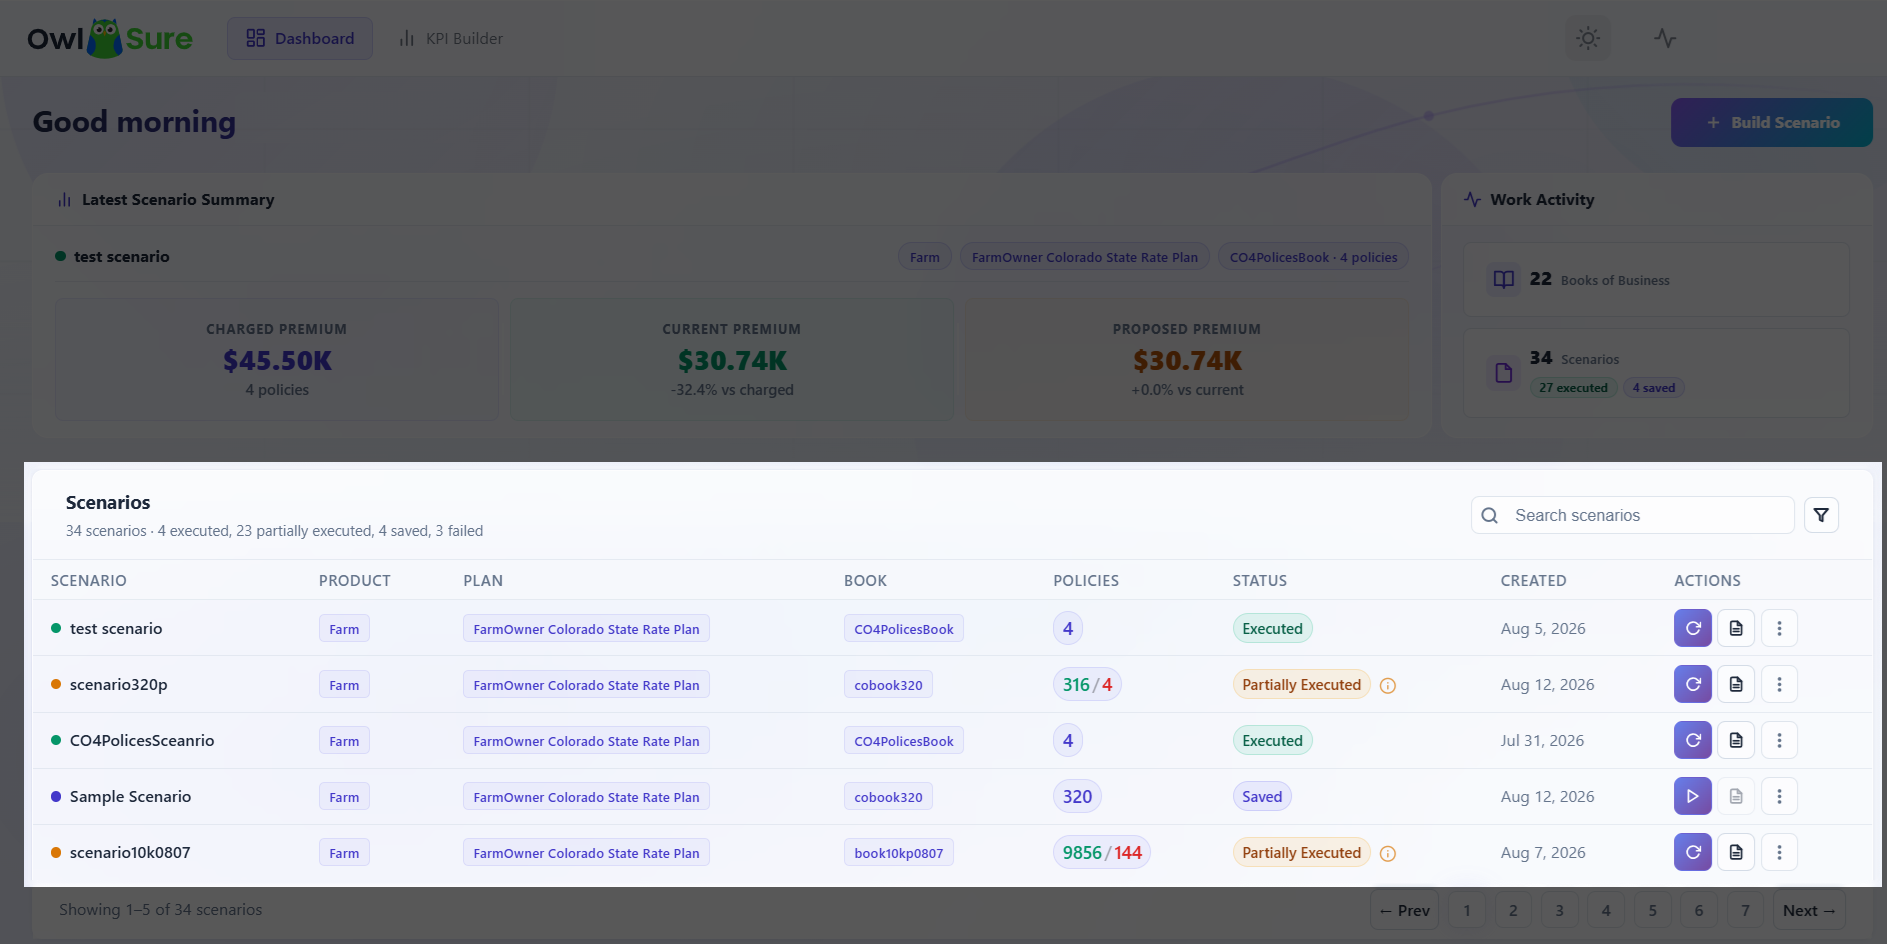The height and width of the screenshot is (944, 1887).
Task: Open more options for test scenario
Action: 1779,628
